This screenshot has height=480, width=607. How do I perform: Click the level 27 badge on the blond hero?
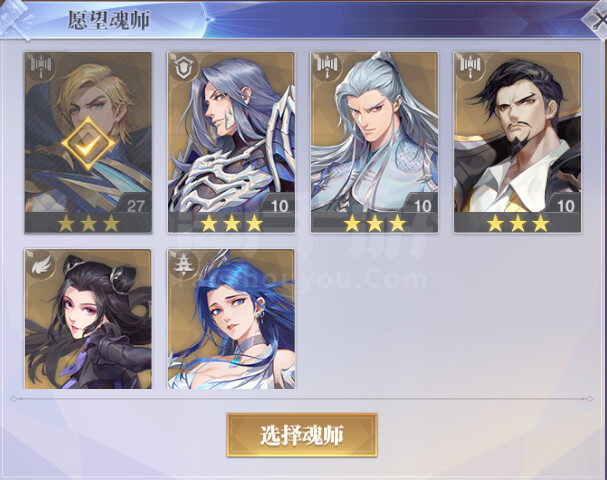(x=135, y=206)
